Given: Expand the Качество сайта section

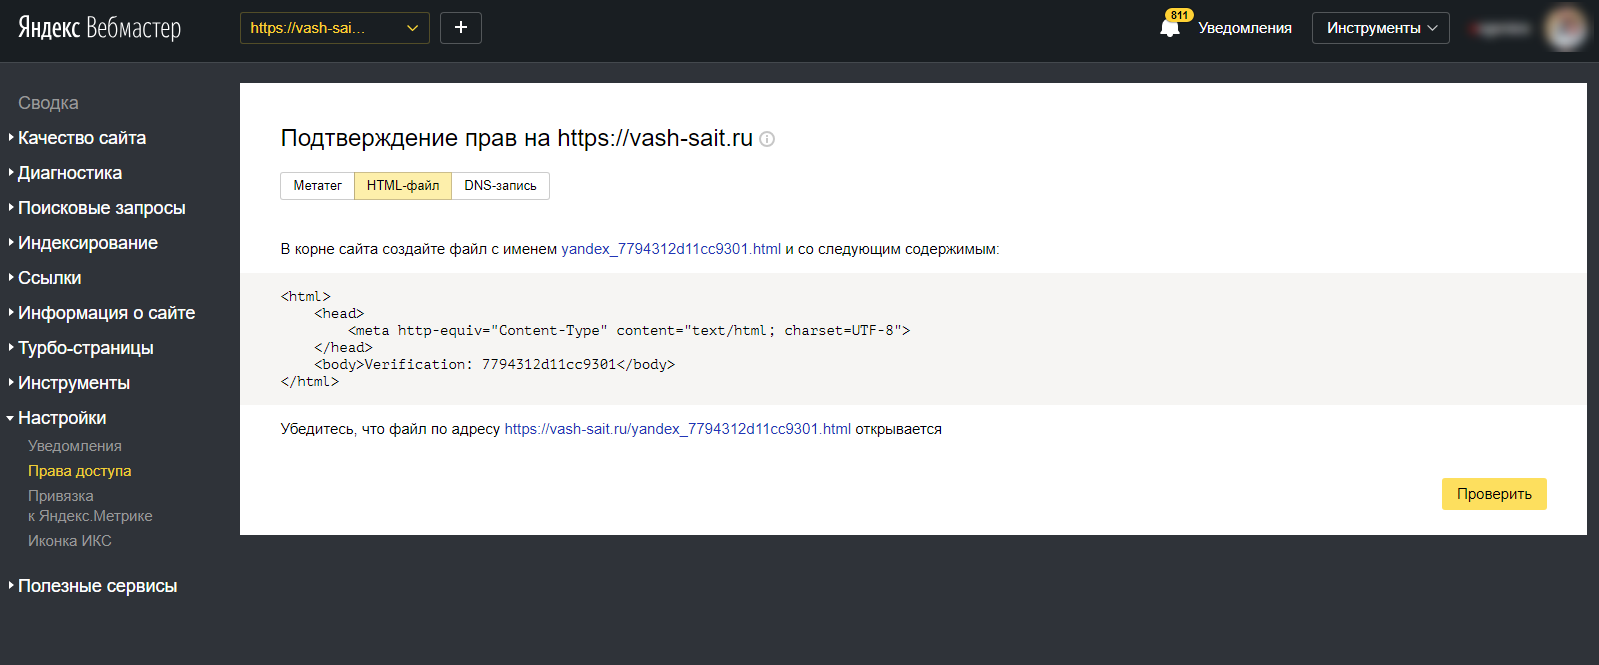Looking at the screenshot, I should (x=82, y=138).
